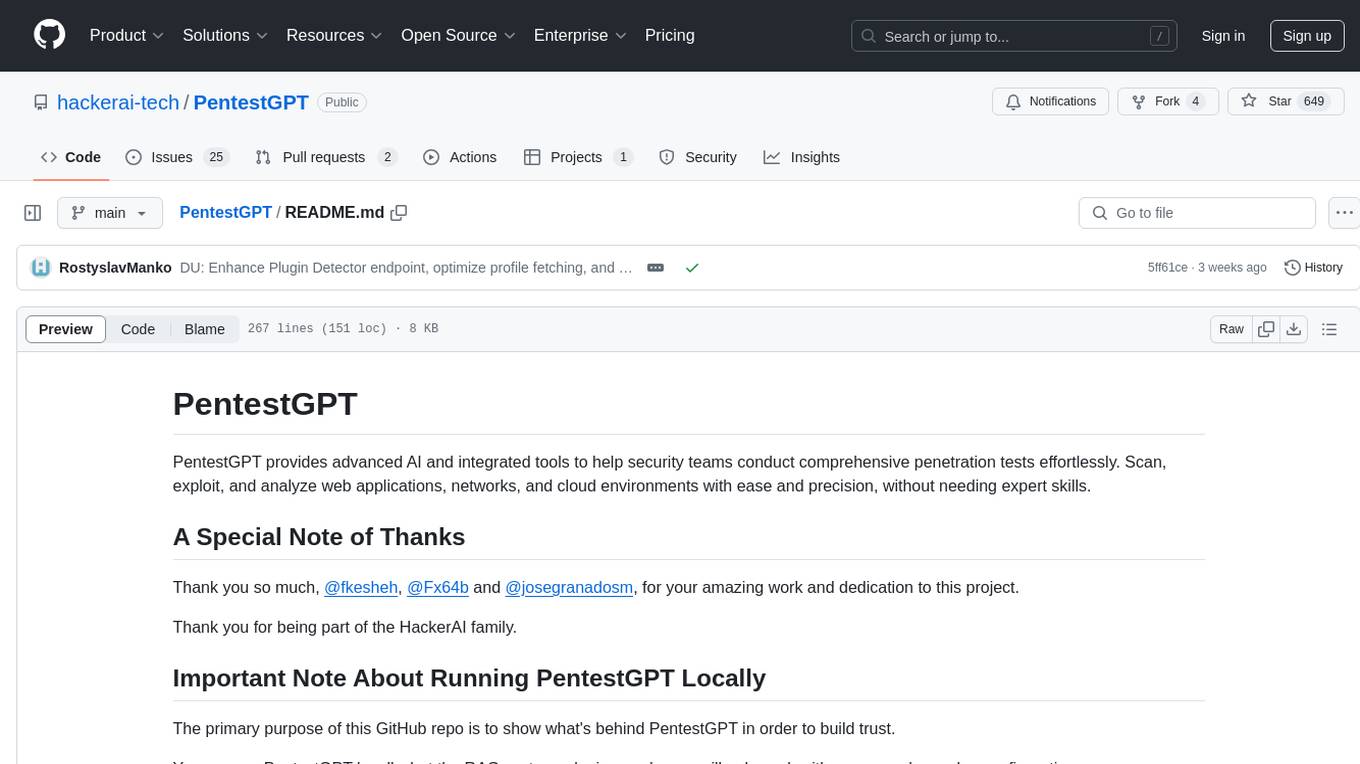1360x764 pixels.
Task: Go to PentestGPT root in breadcrumb
Action: point(226,212)
